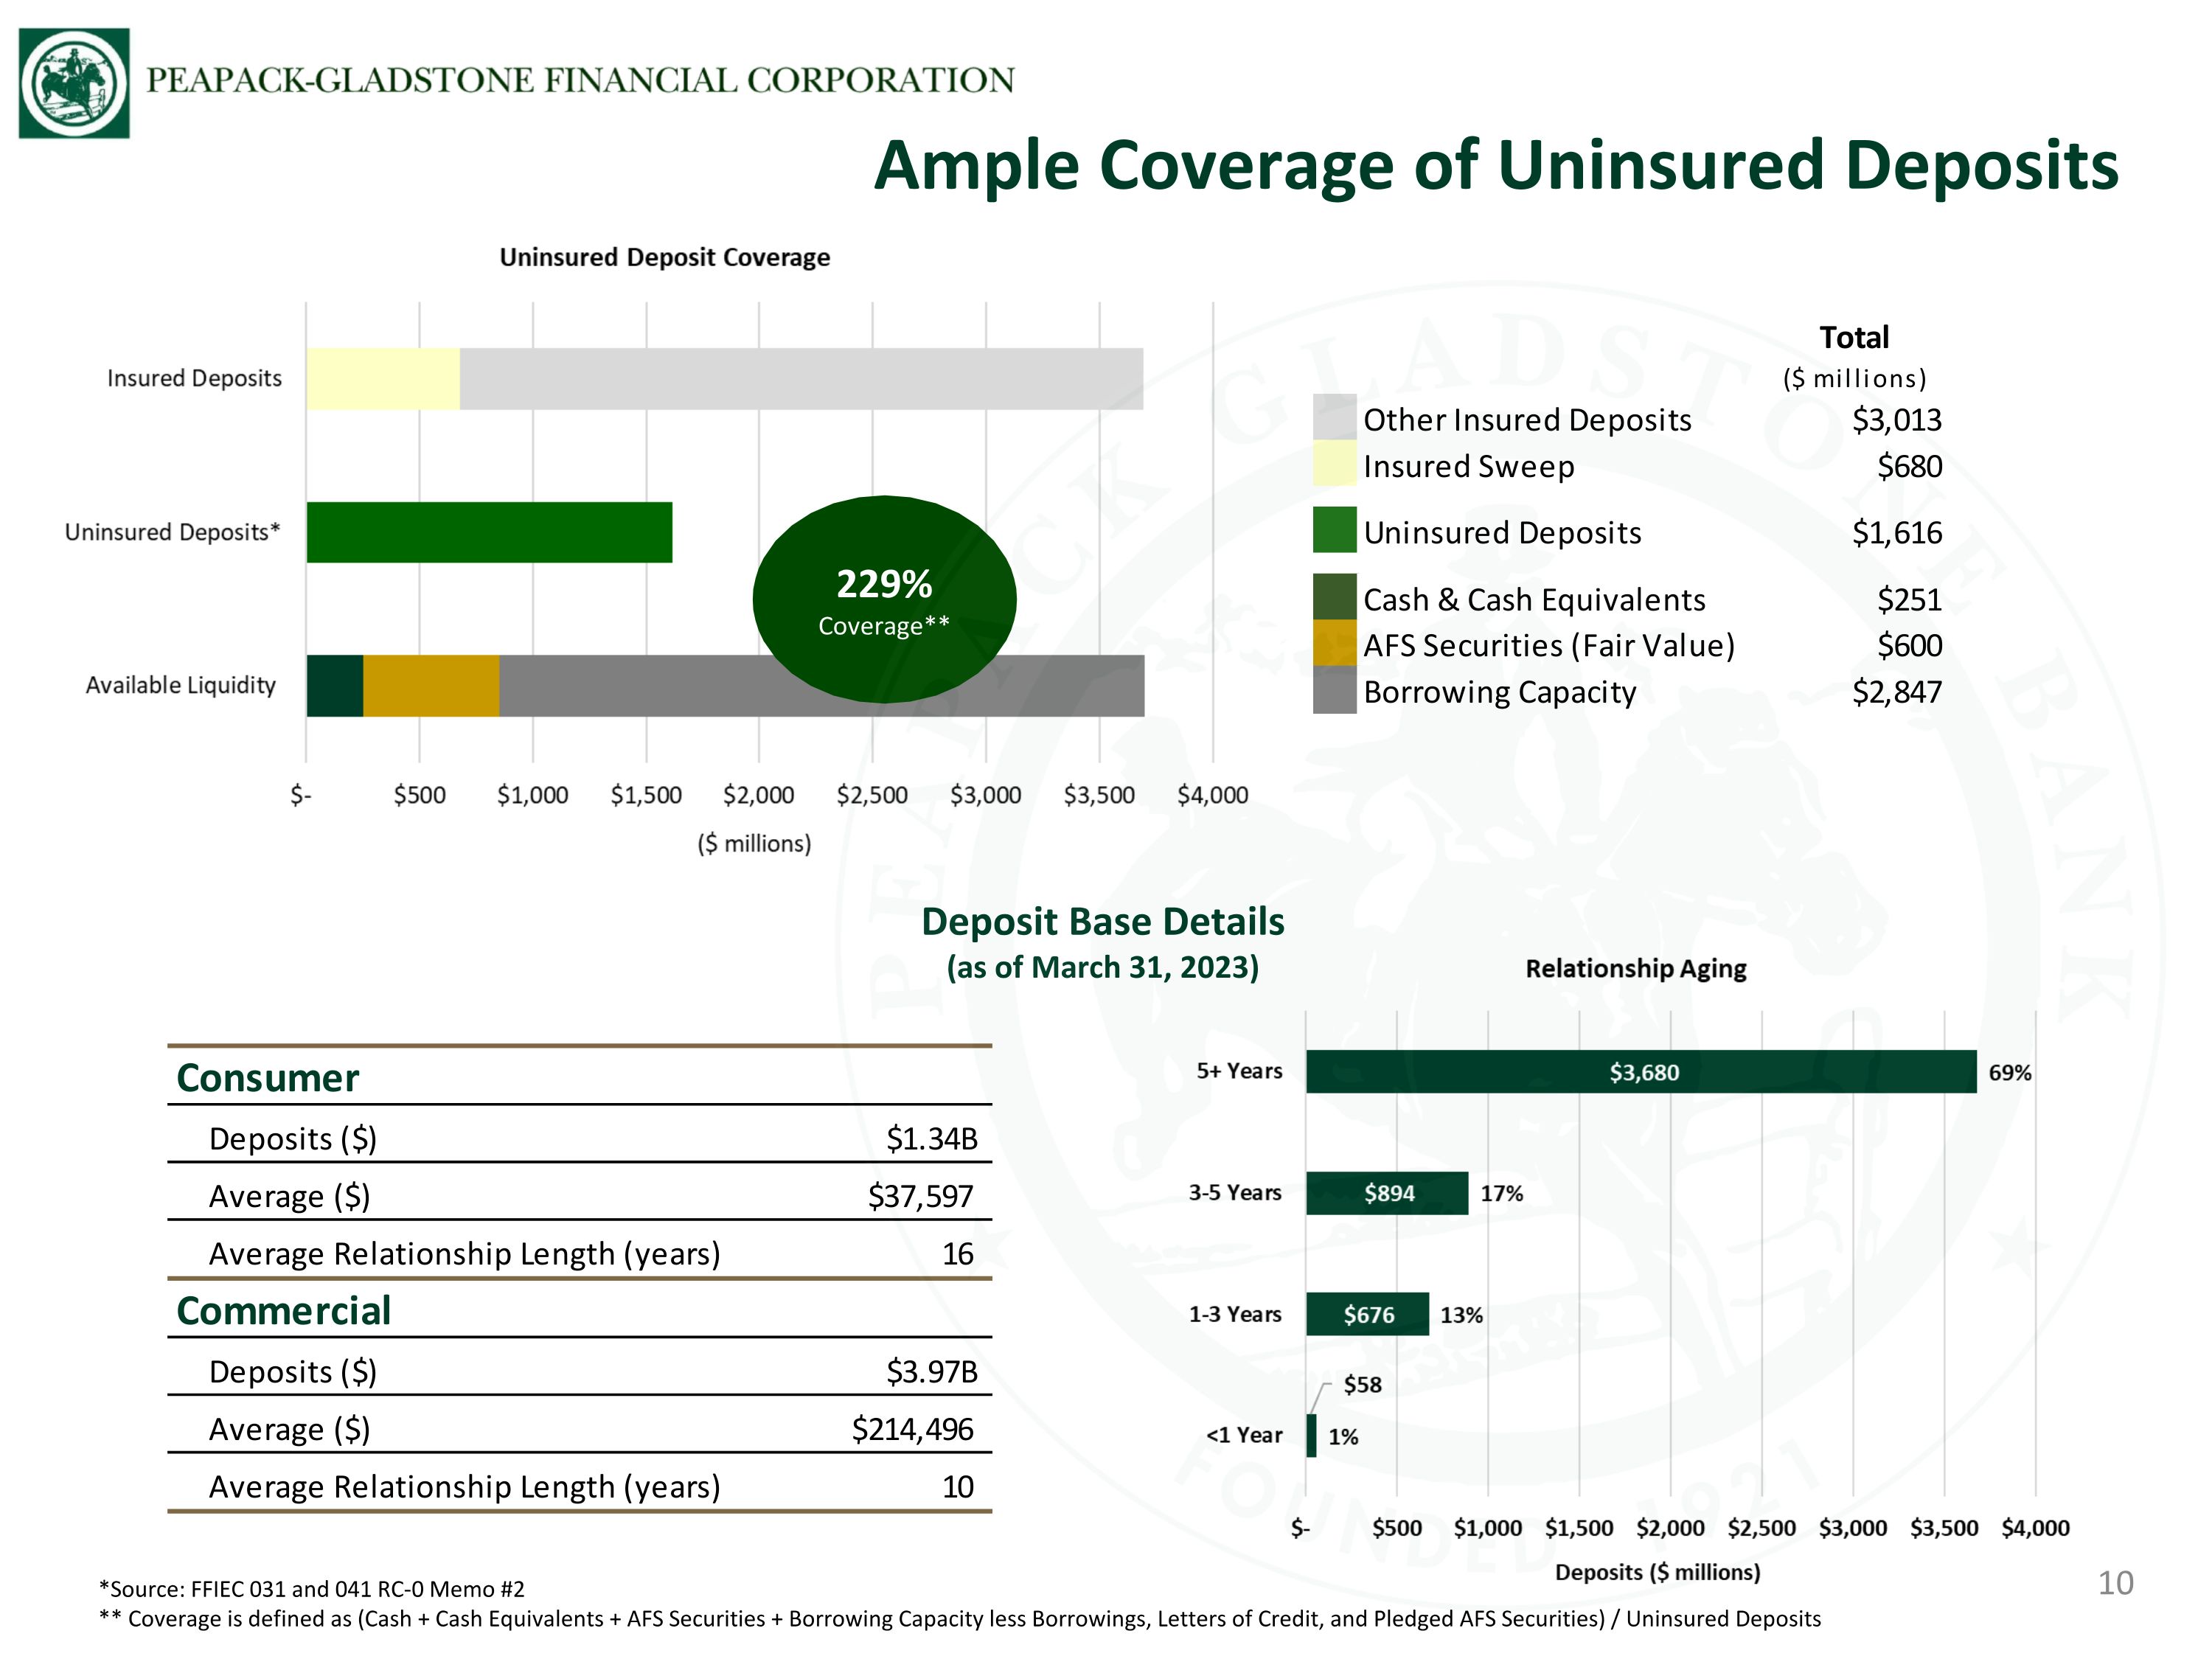Click the page number 10
The image size is (2212, 1659).
(x=2116, y=1583)
